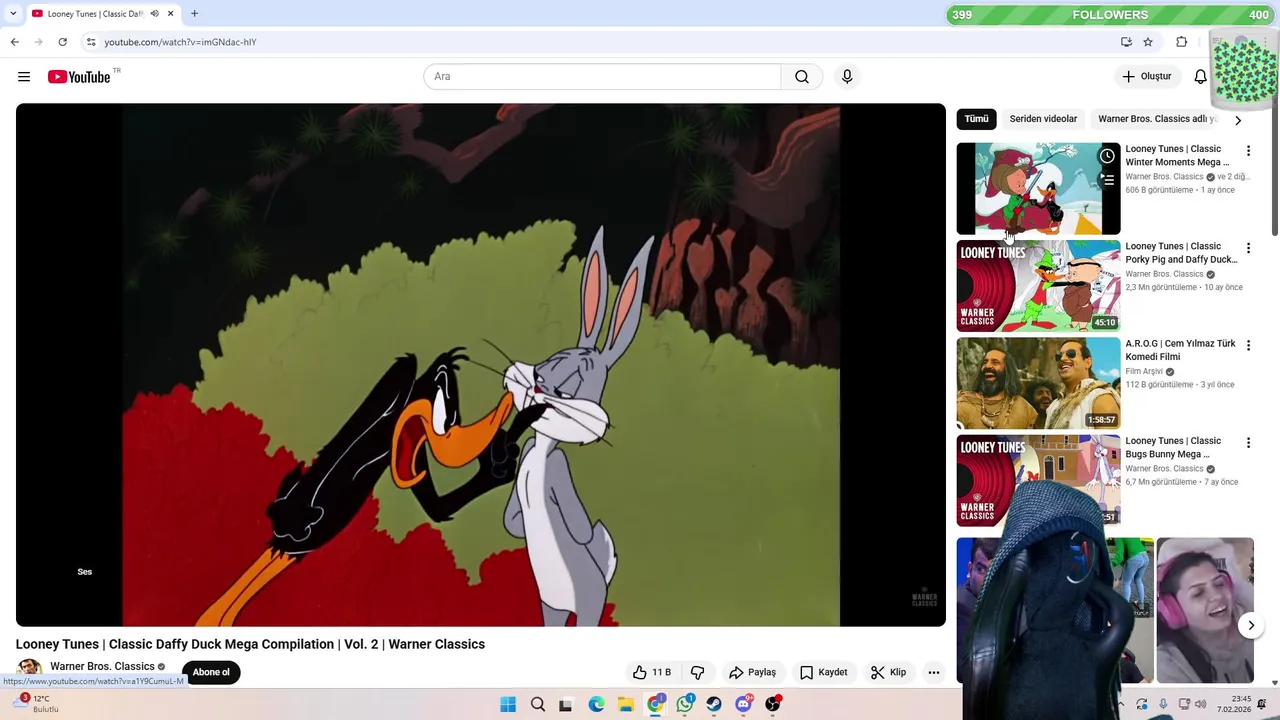Open the Porky Pig and Daffy Duck thumbnail
The image size is (1280, 720).
[1038, 286]
